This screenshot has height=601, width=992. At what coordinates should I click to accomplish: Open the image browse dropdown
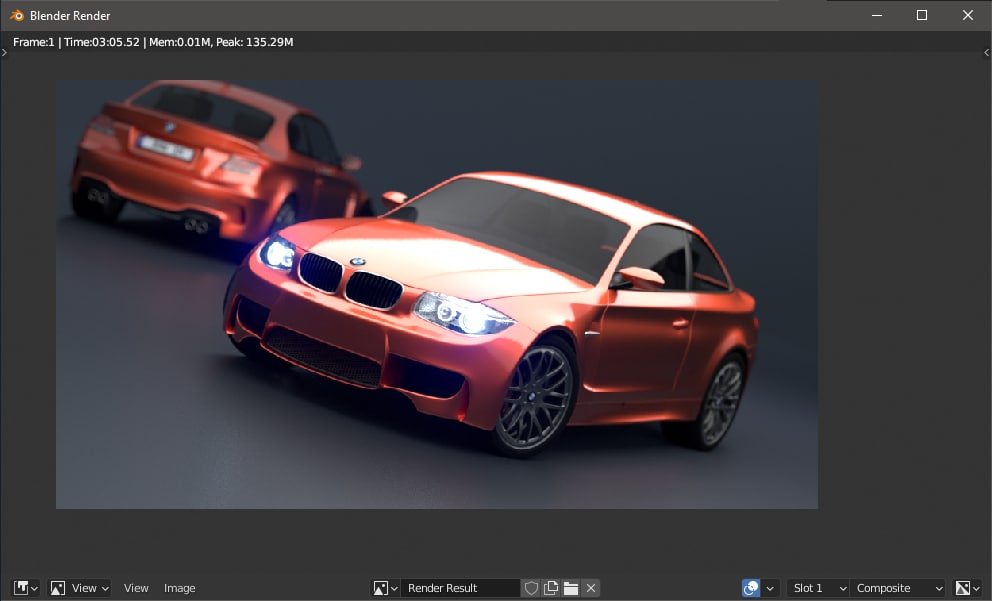385,588
